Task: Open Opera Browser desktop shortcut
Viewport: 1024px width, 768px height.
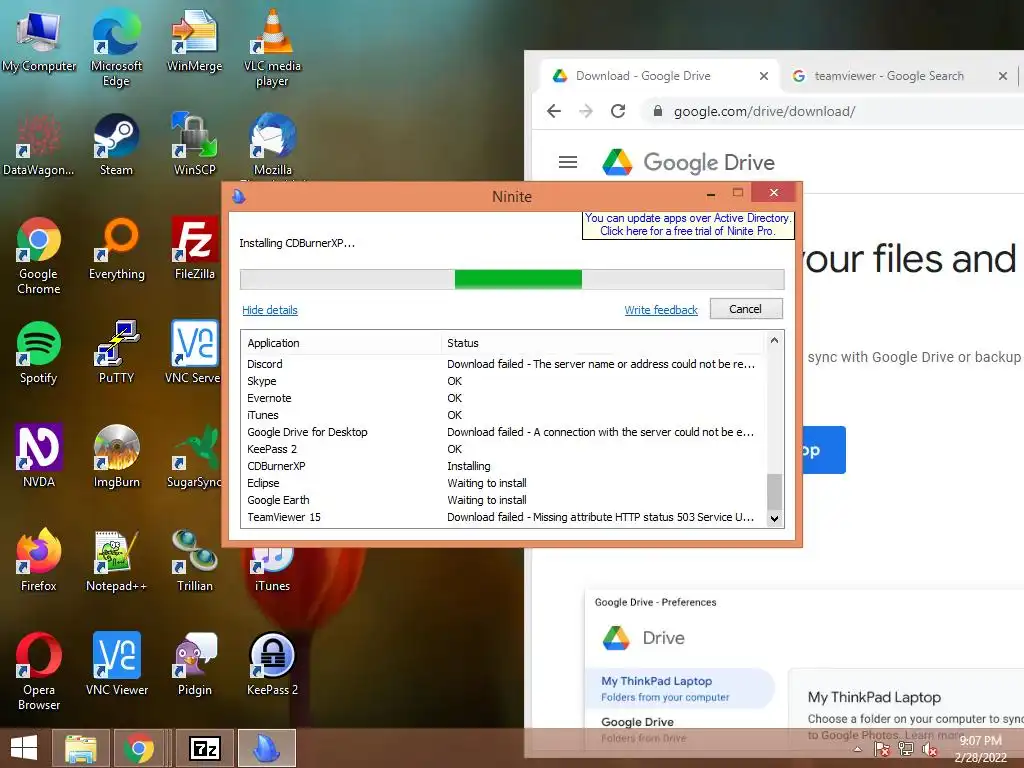Action: 39,671
